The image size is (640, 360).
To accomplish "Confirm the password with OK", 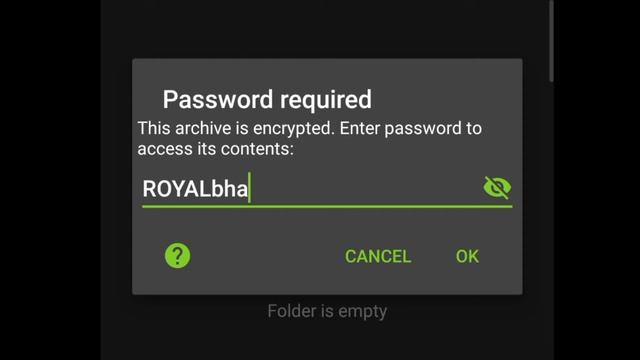I will click(467, 256).
